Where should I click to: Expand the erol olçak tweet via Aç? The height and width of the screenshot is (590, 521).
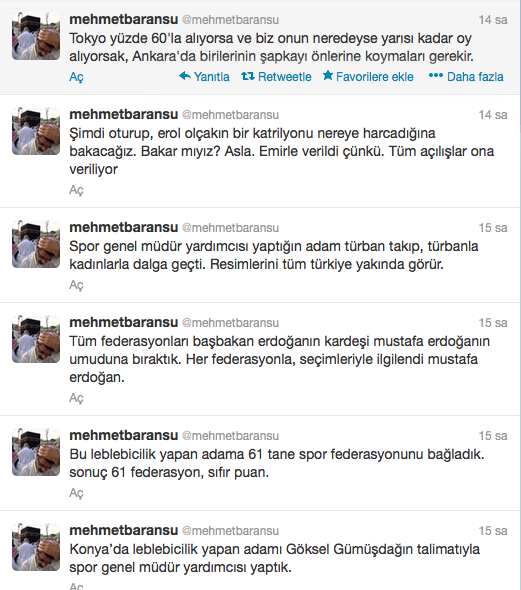click(x=76, y=190)
